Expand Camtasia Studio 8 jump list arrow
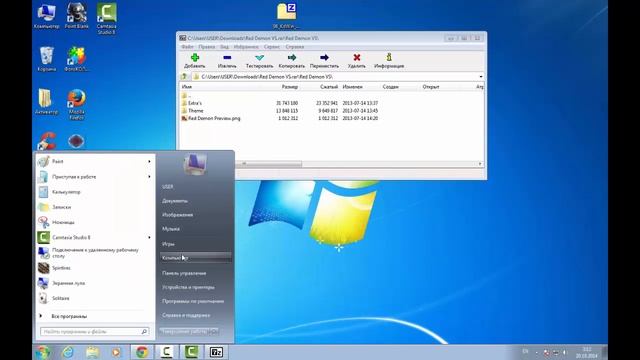 [x=149, y=237]
